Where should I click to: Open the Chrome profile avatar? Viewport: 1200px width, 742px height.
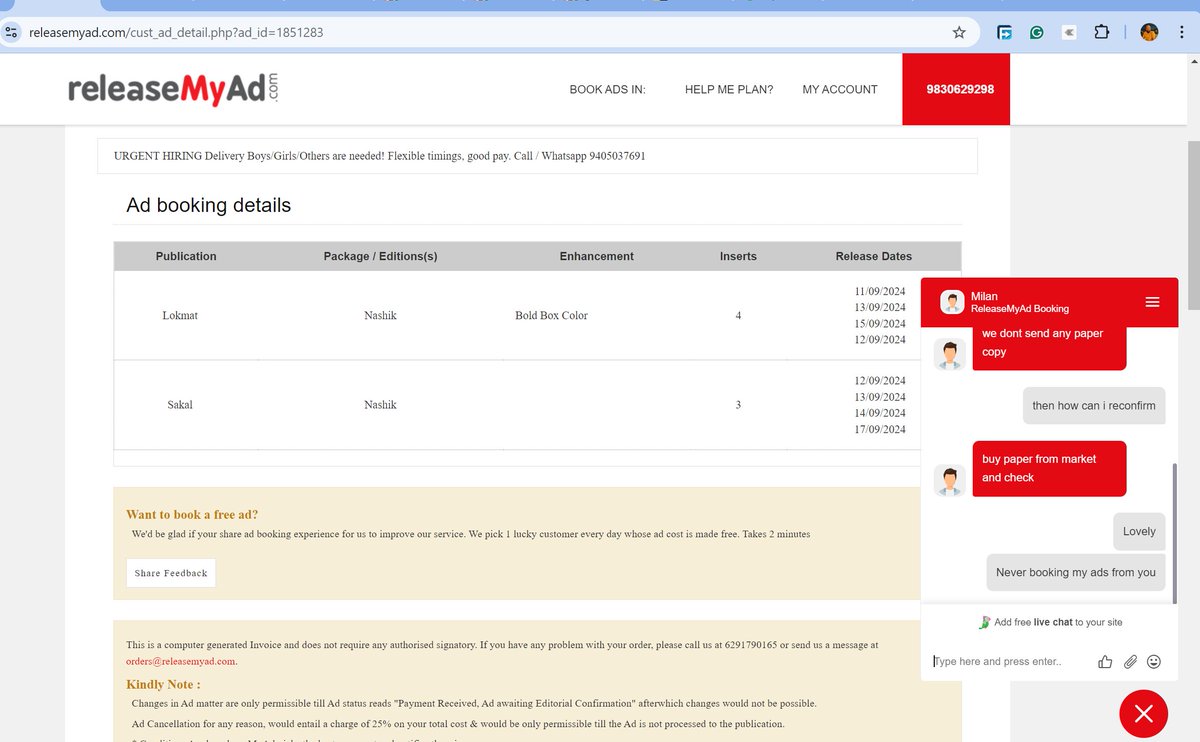point(1149,32)
